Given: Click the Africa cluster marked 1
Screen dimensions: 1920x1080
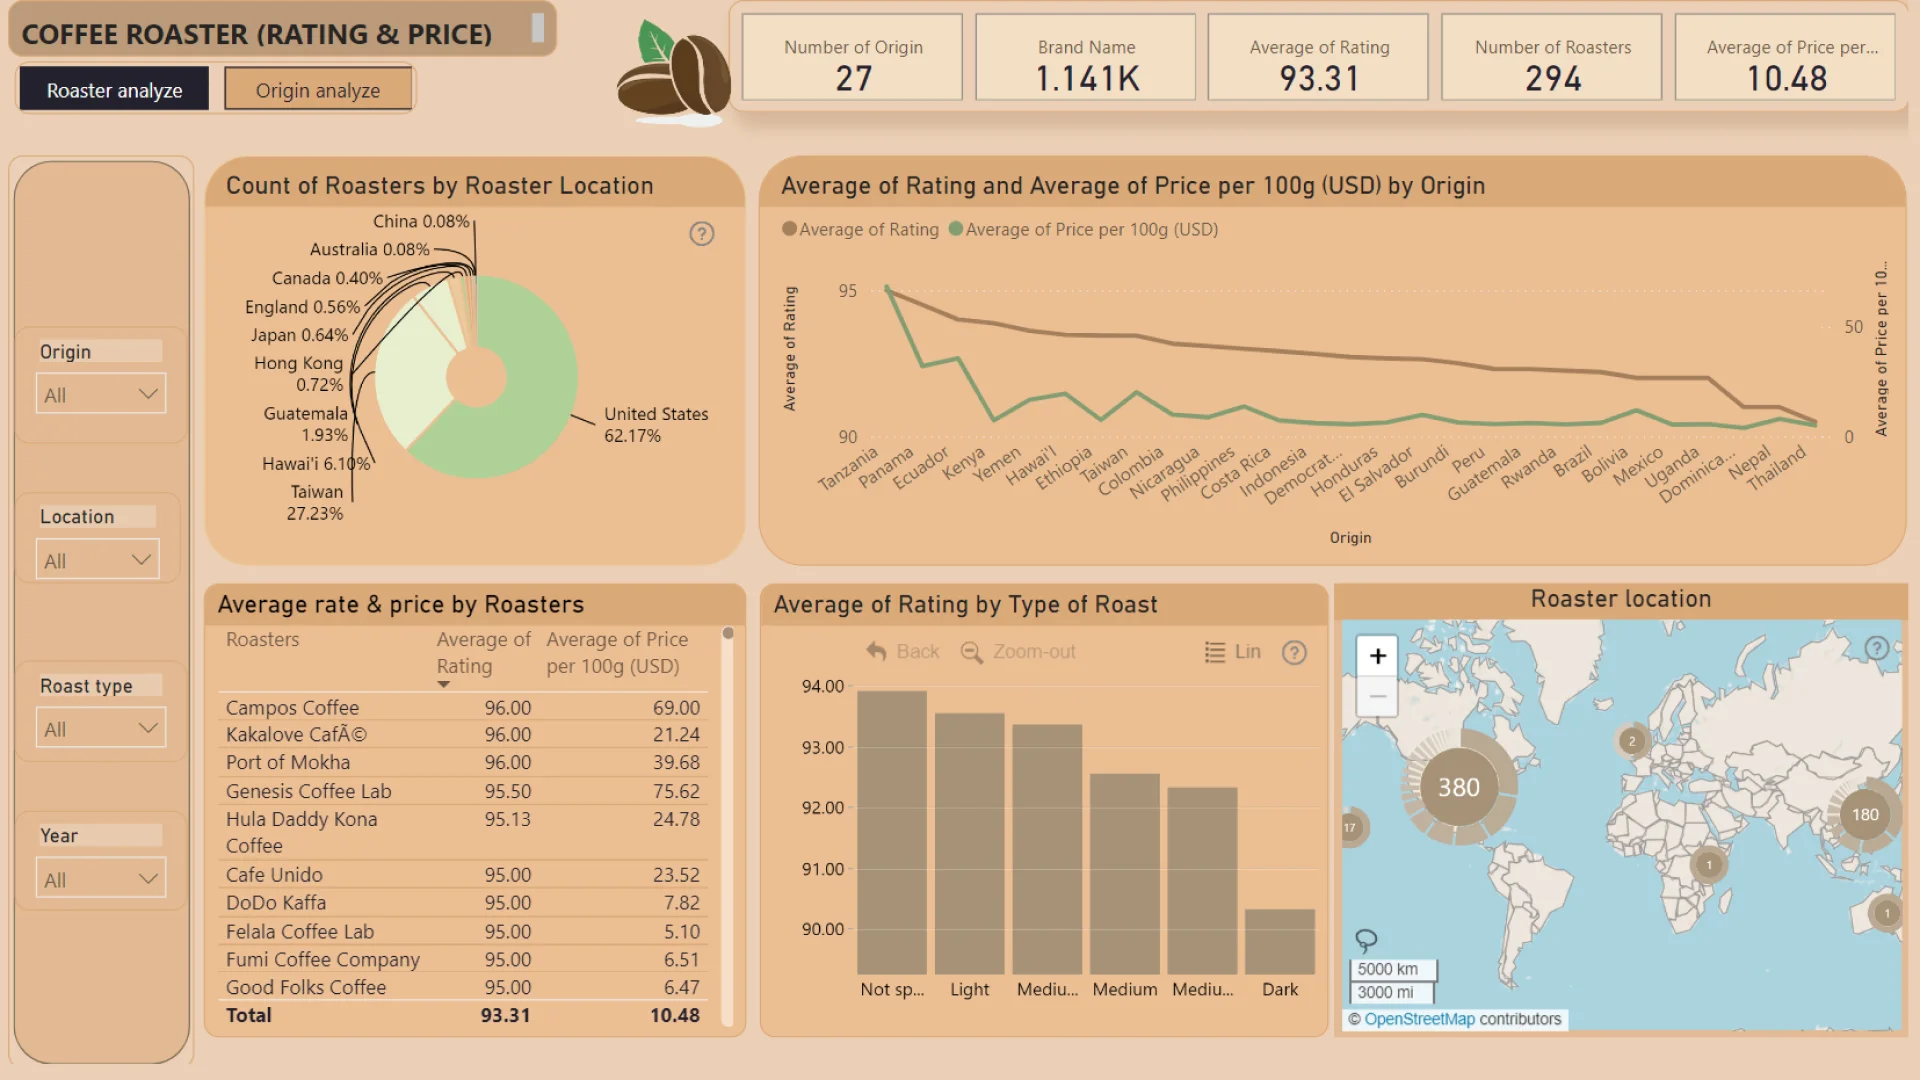Looking at the screenshot, I should click(x=1709, y=865).
